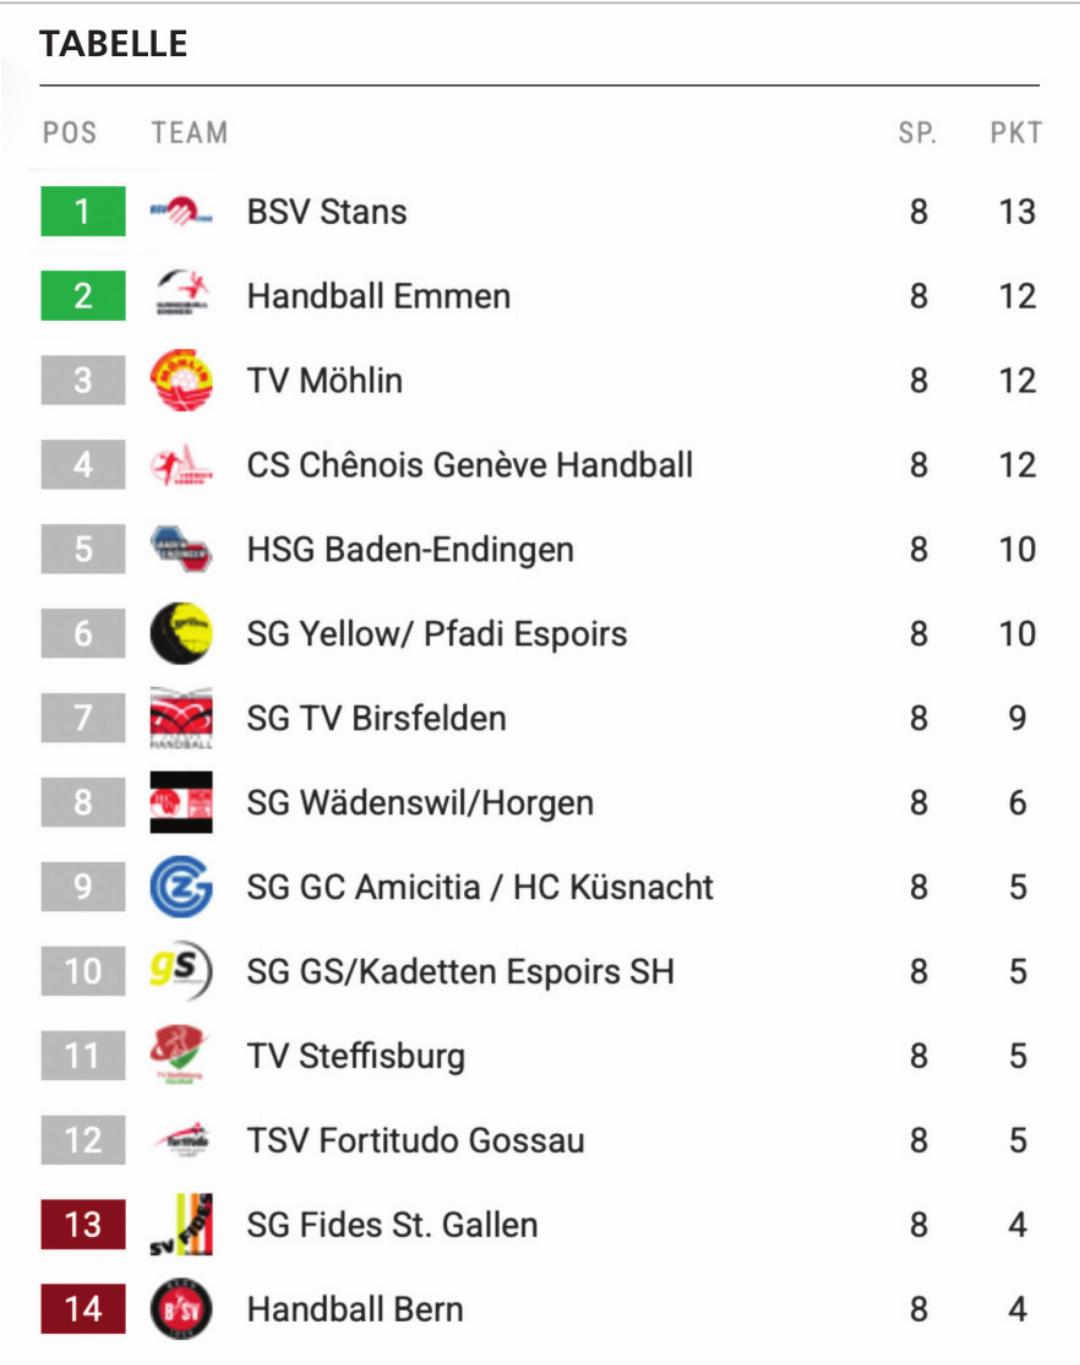Select the TV Möhlin crest icon
Image resolution: width=1080 pixels, height=1365 pixels.
[181, 380]
